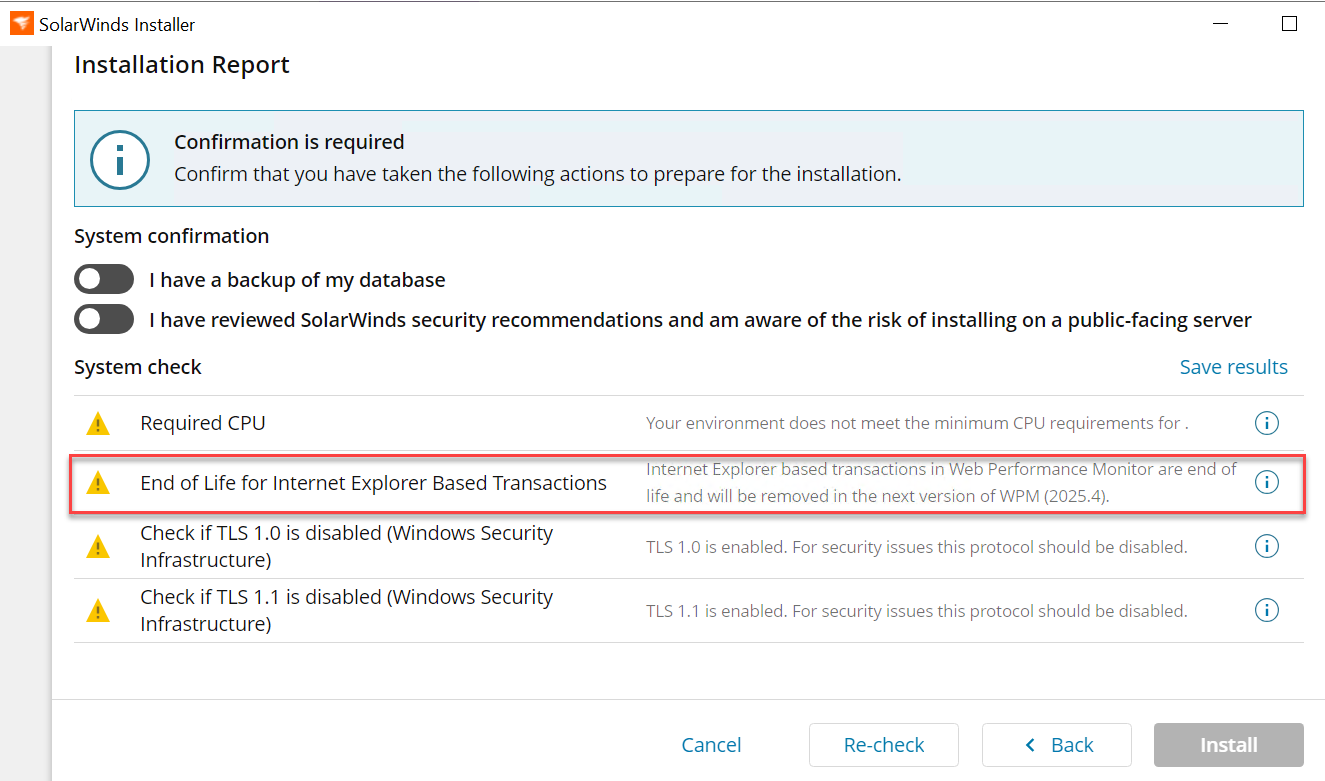Click the Confirmation is required info icon

point(120,159)
